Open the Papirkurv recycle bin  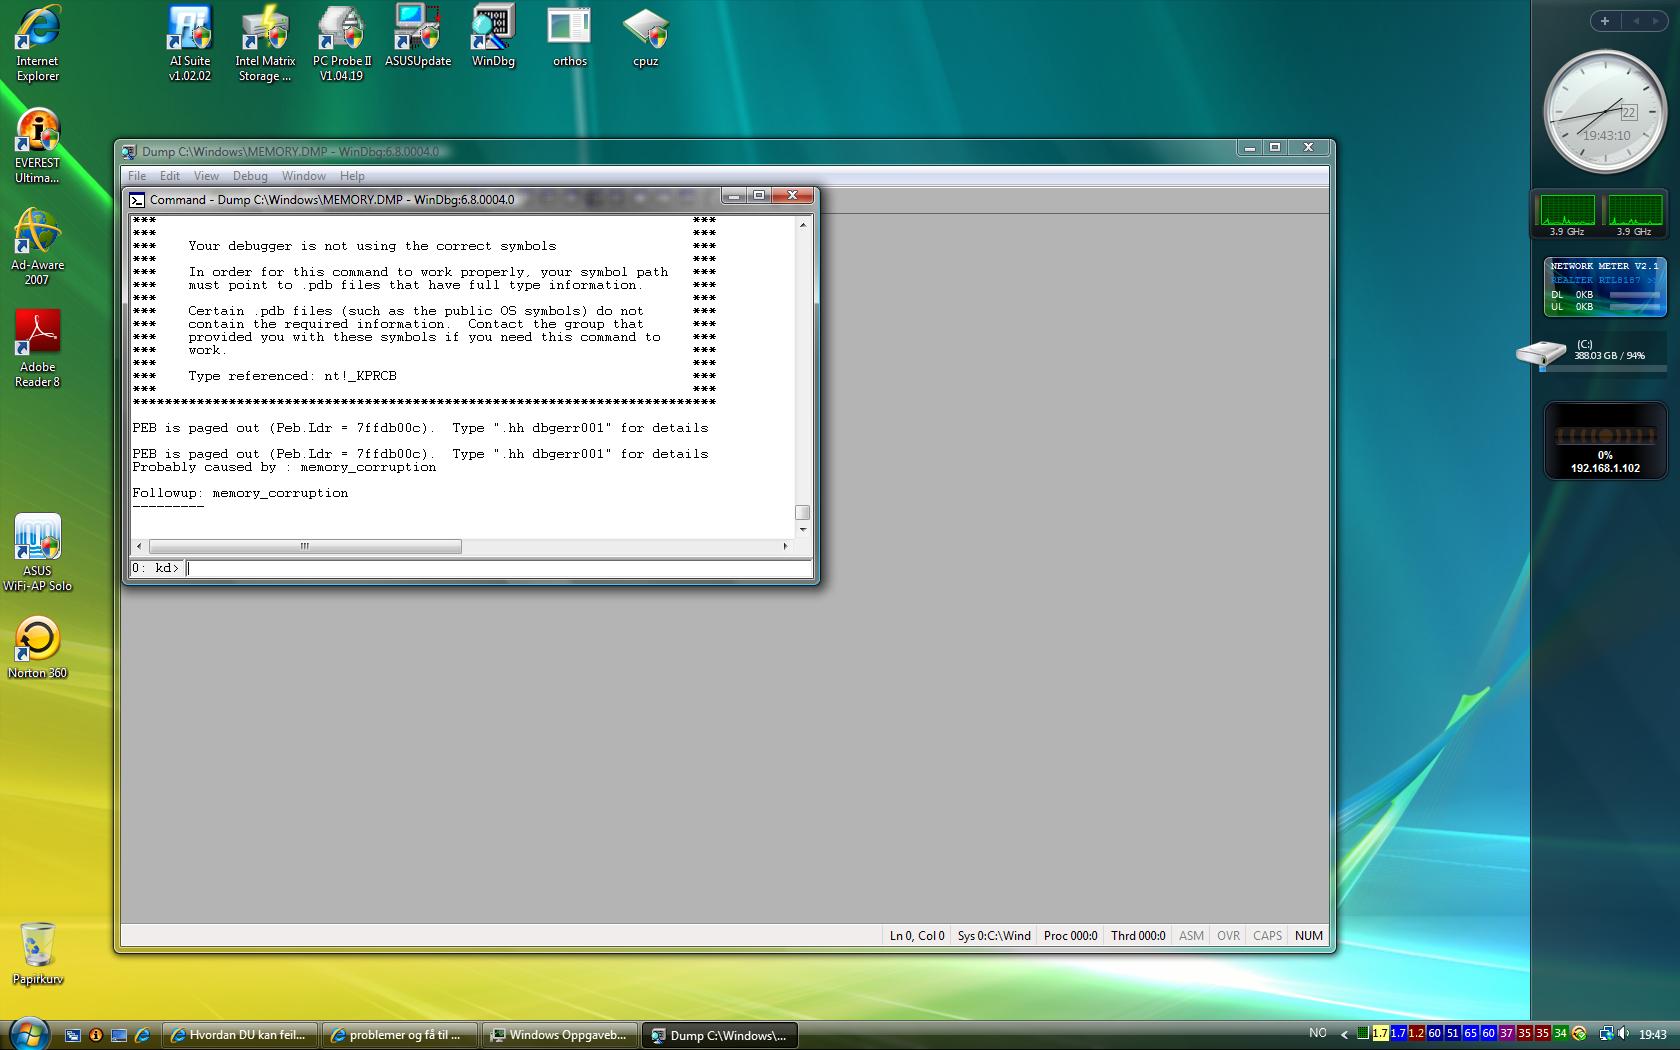pos(37,946)
